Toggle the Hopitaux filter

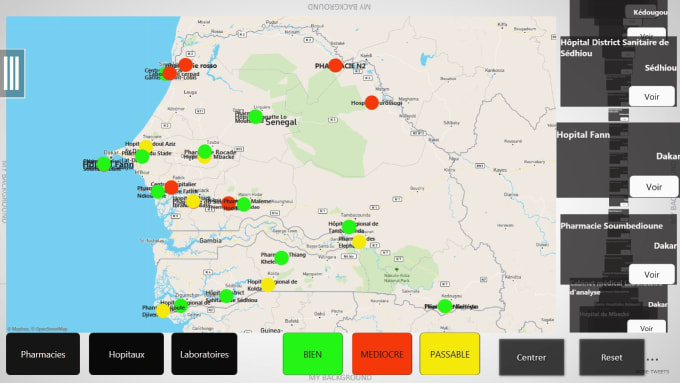pos(126,354)
